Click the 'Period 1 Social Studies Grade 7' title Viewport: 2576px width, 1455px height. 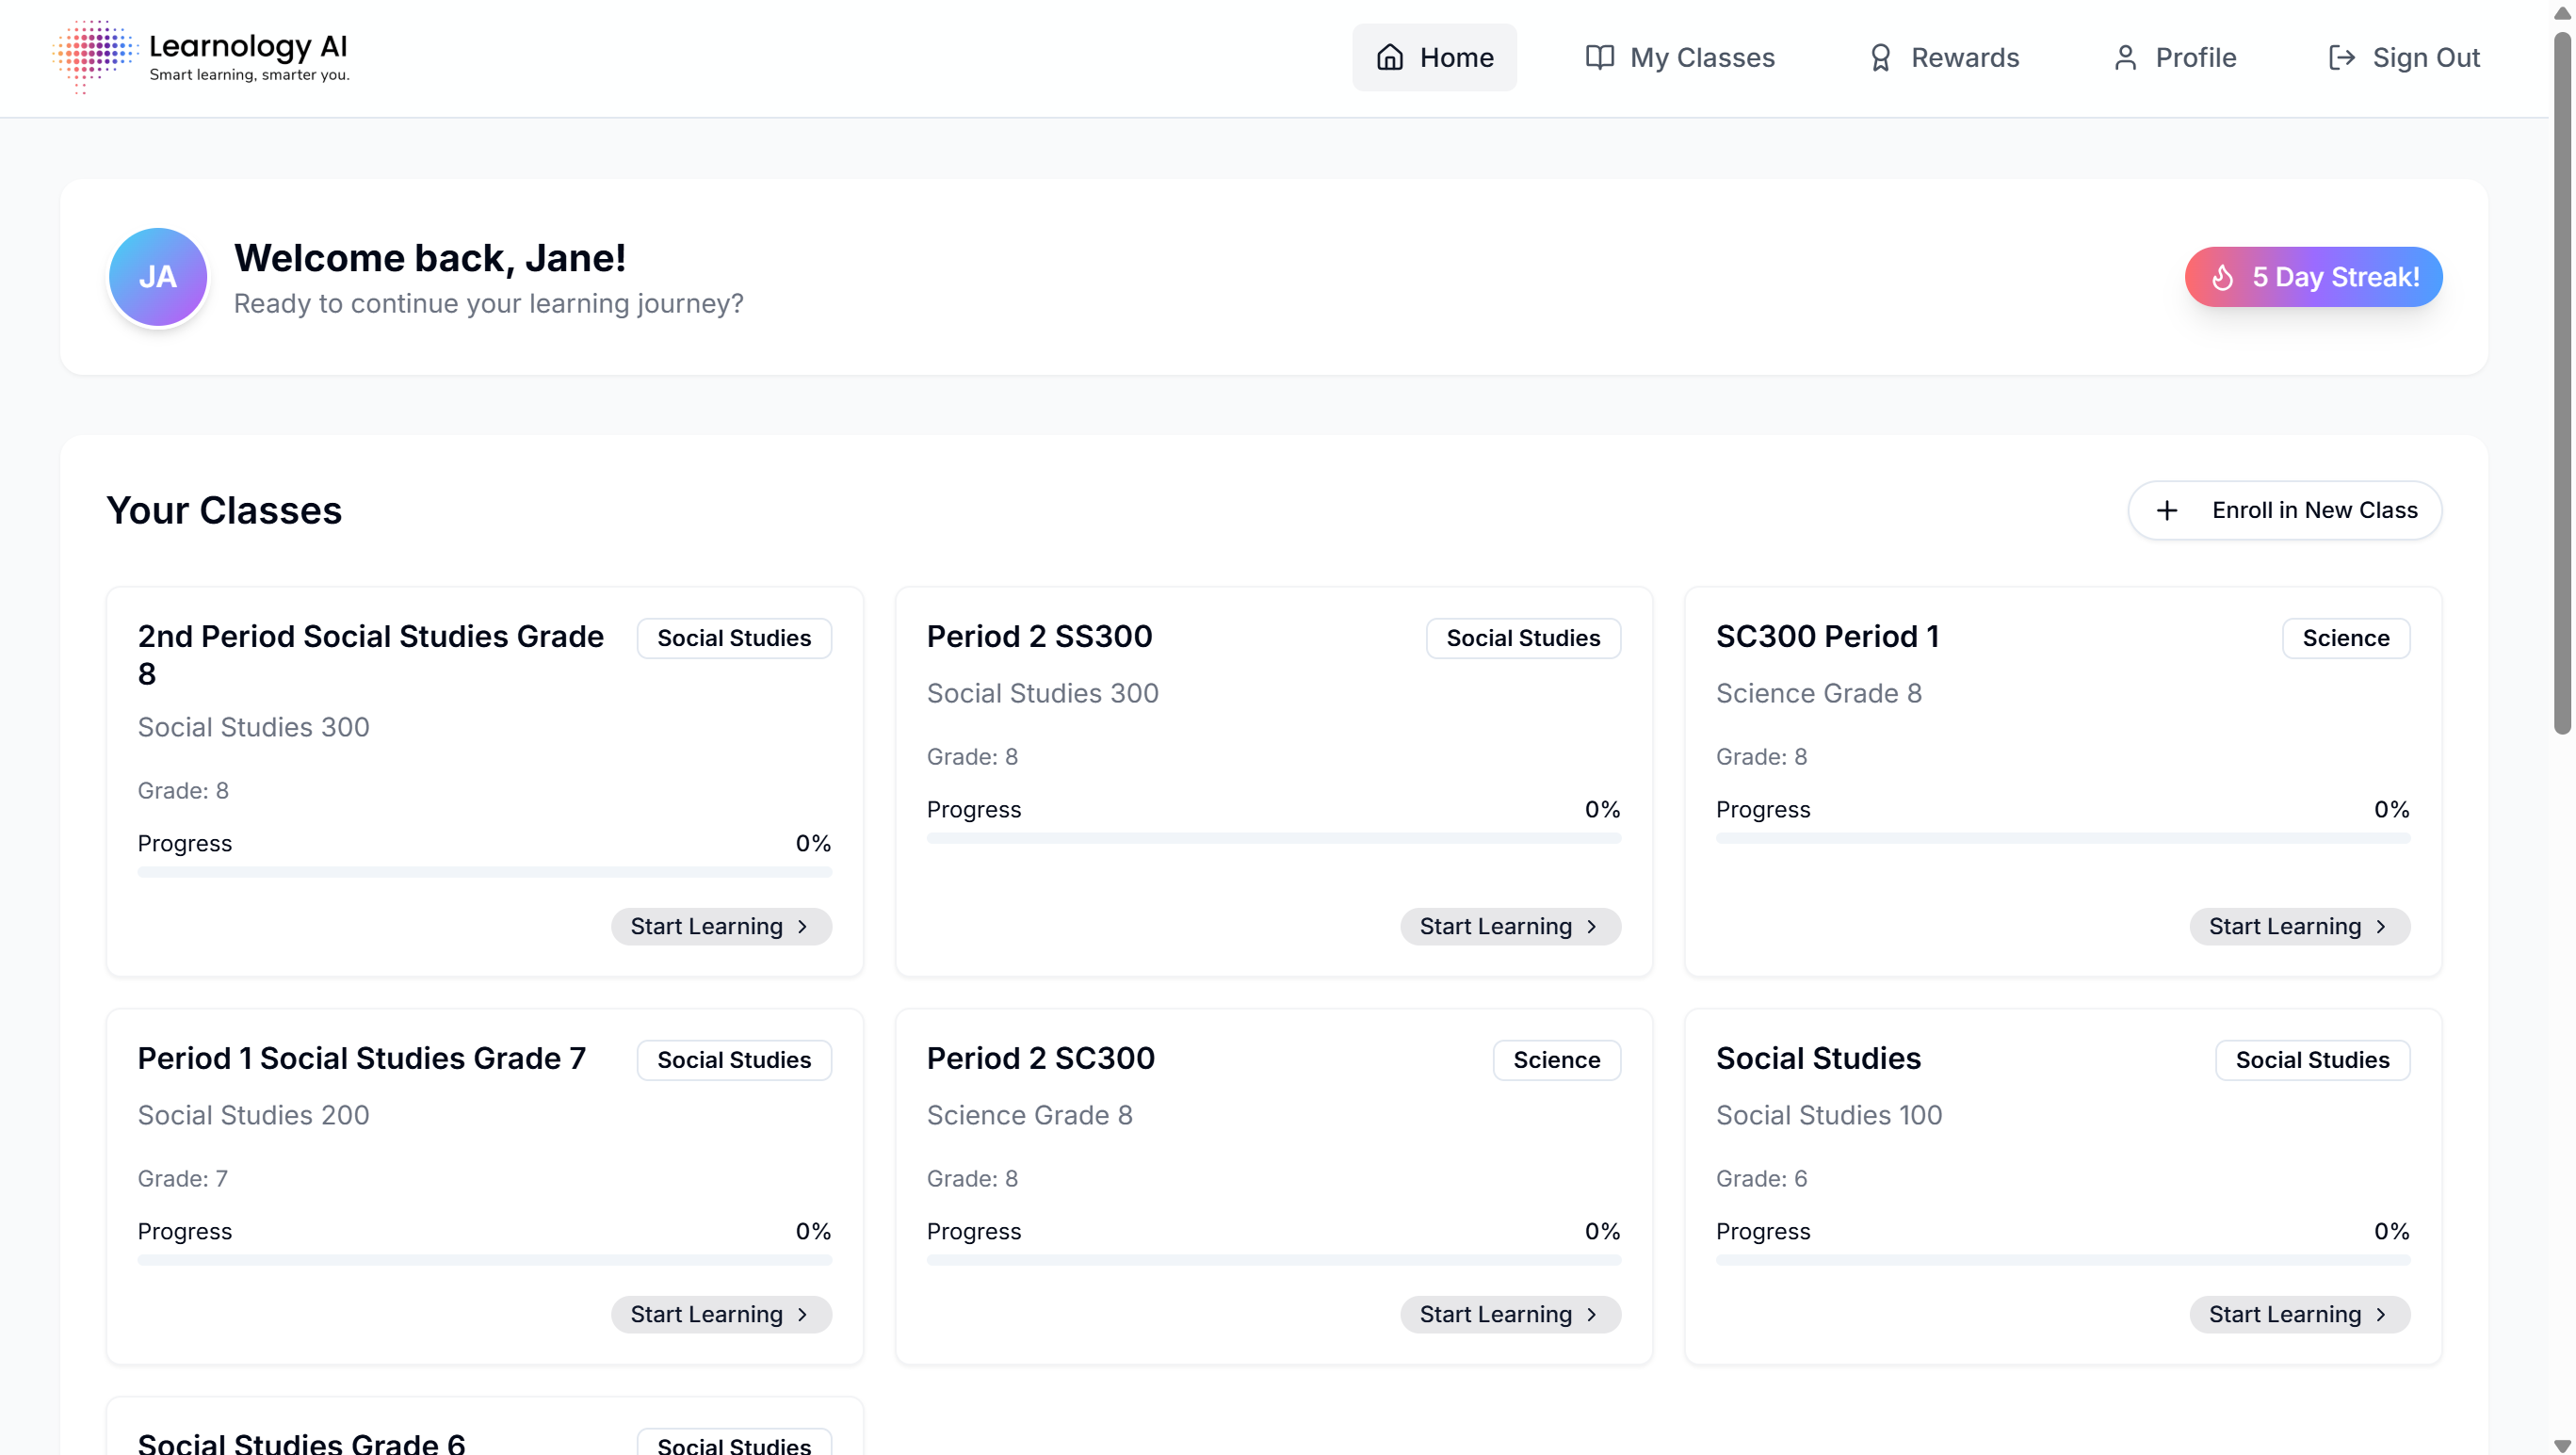click(361, 1059)
